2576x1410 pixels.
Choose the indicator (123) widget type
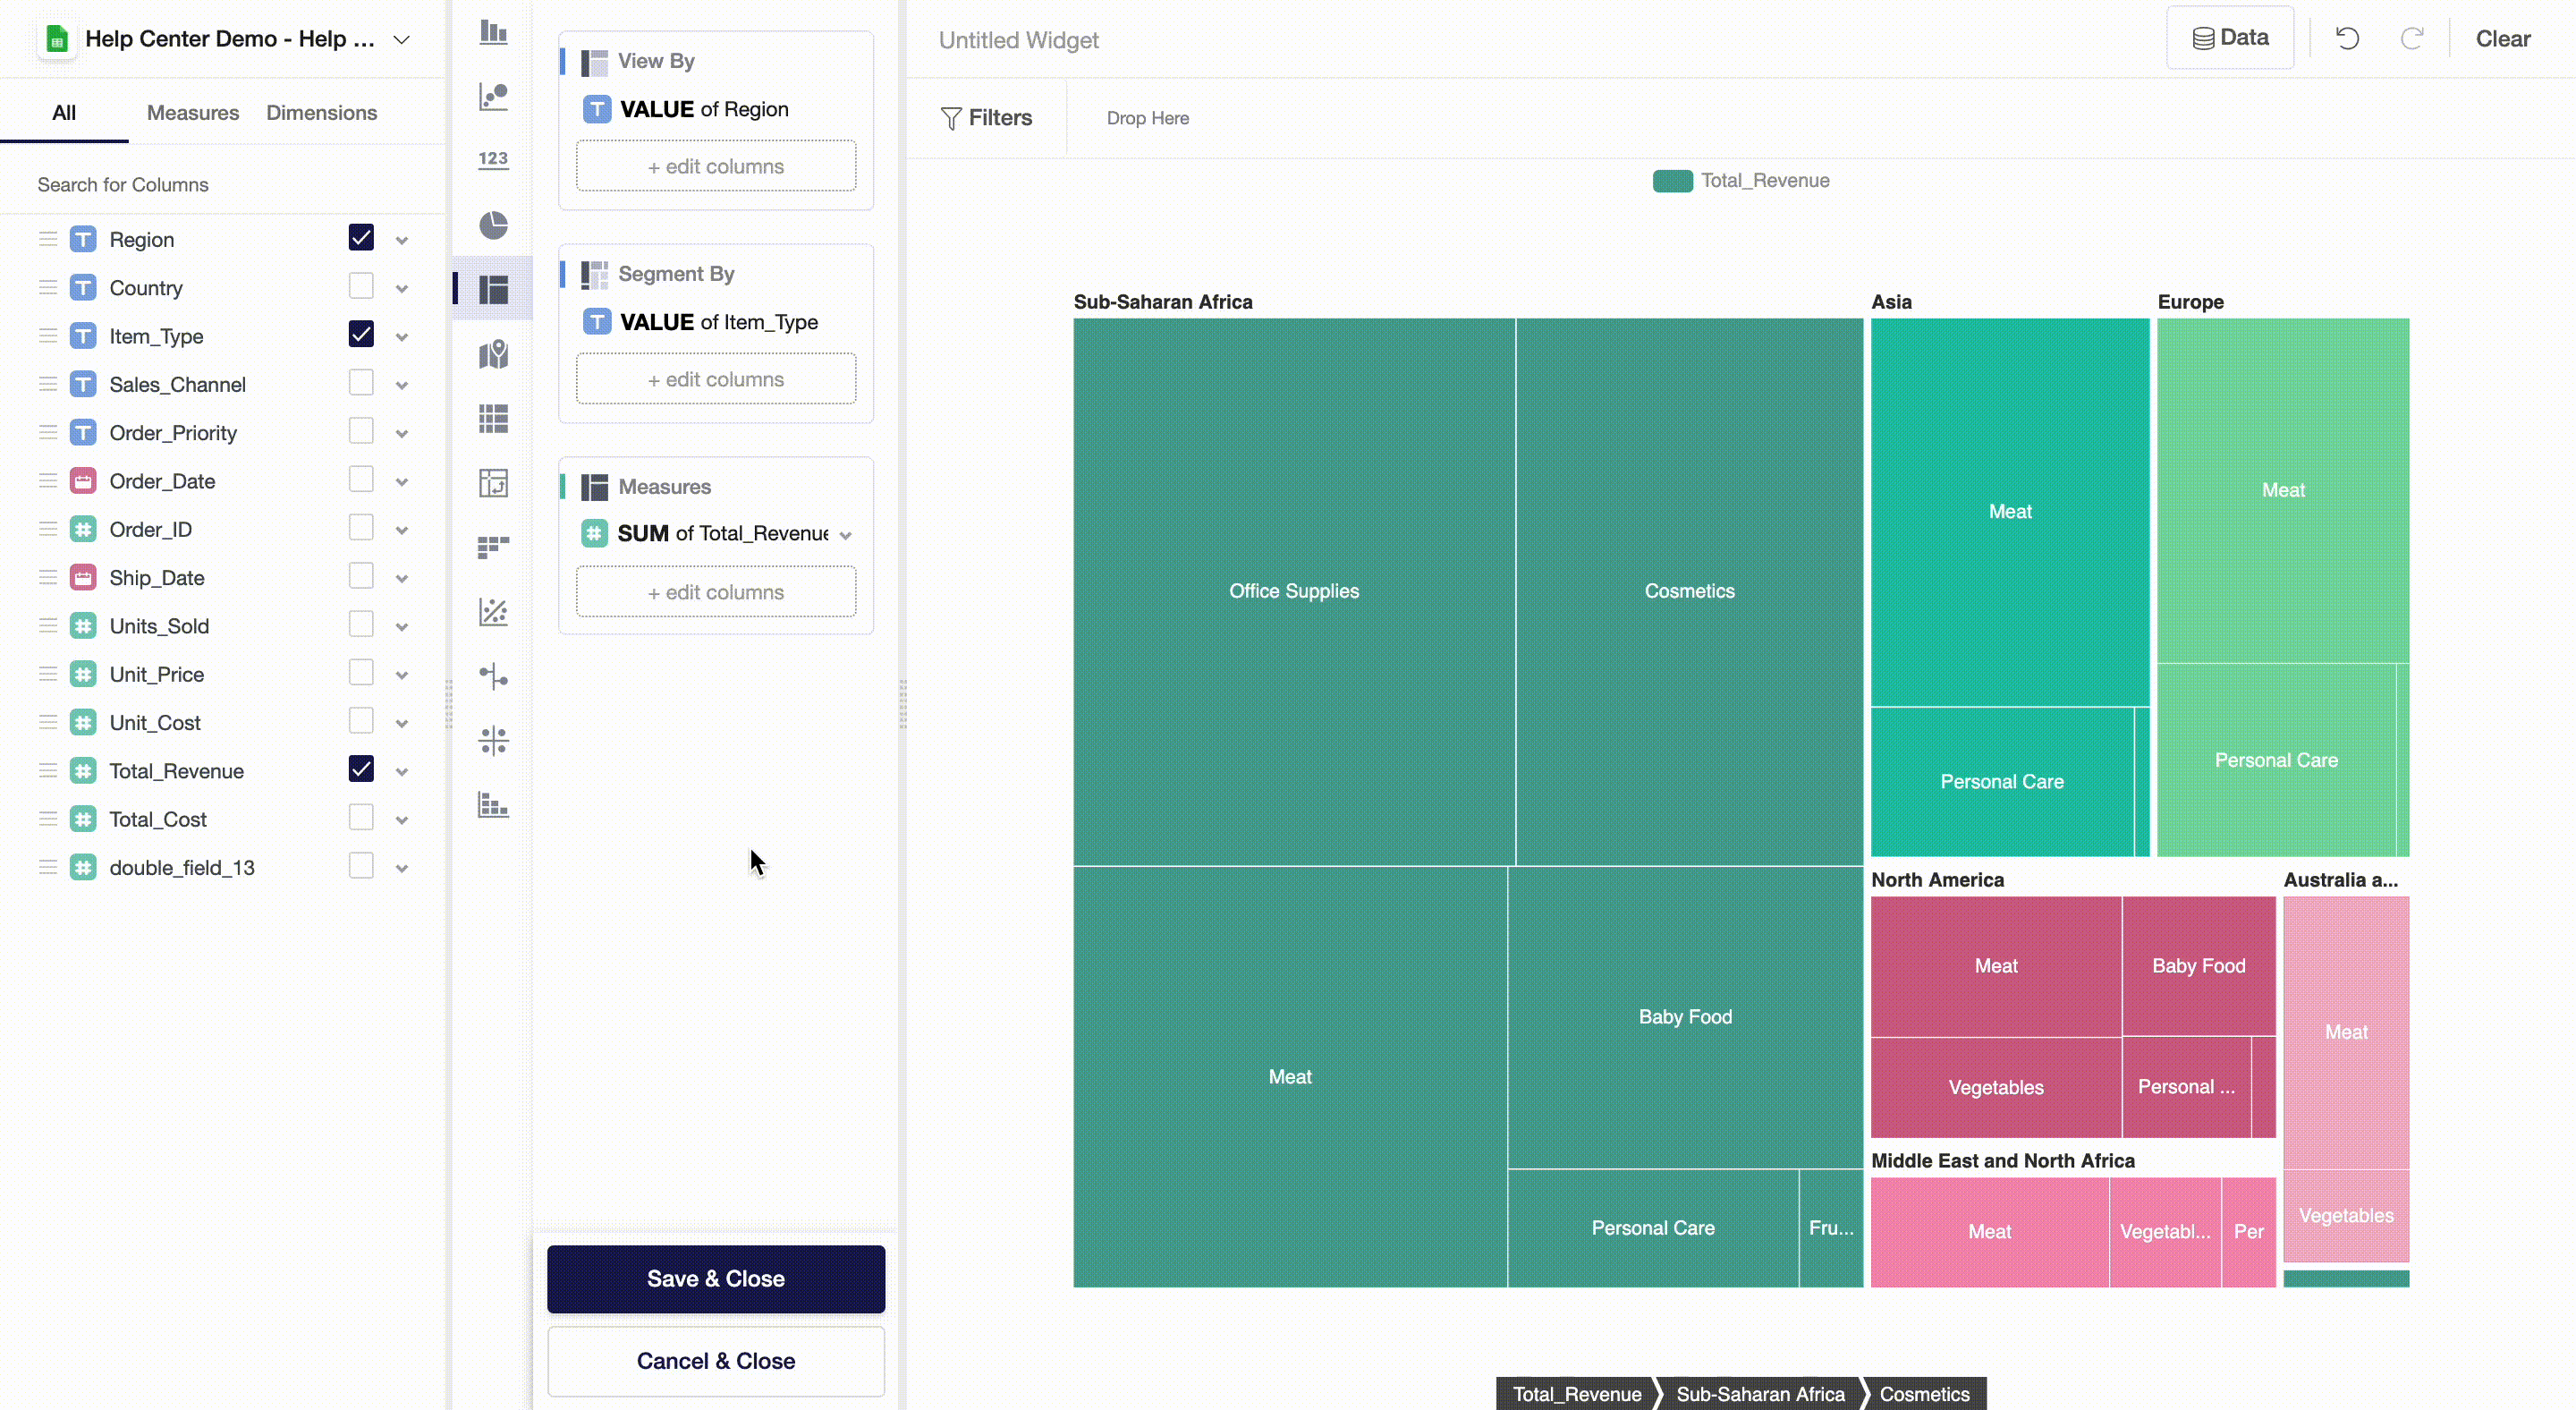click(x=493, y=159)
